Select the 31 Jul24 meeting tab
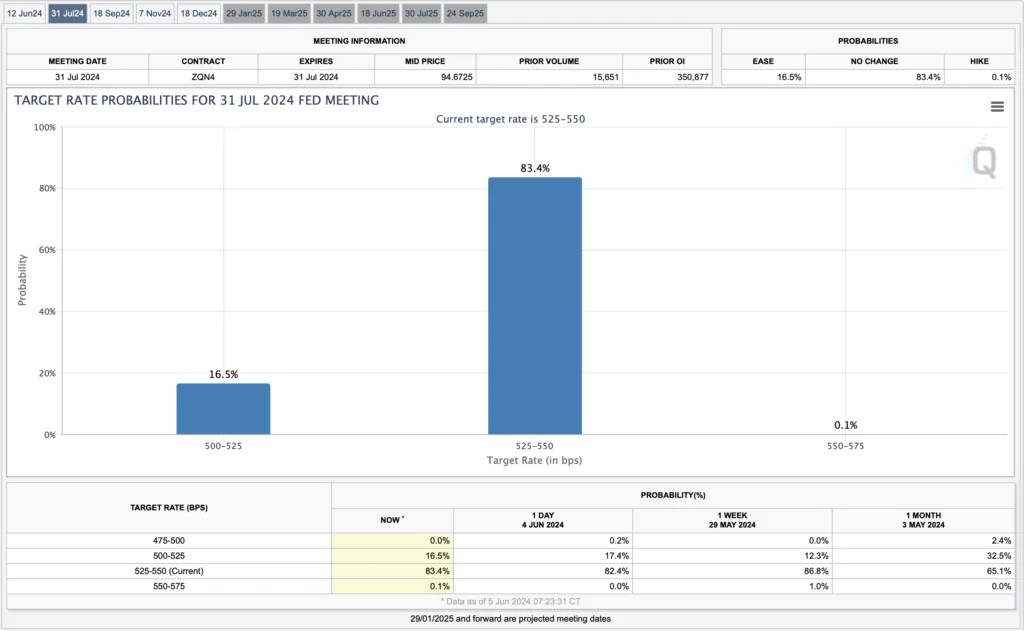 [x=68, y=13]
